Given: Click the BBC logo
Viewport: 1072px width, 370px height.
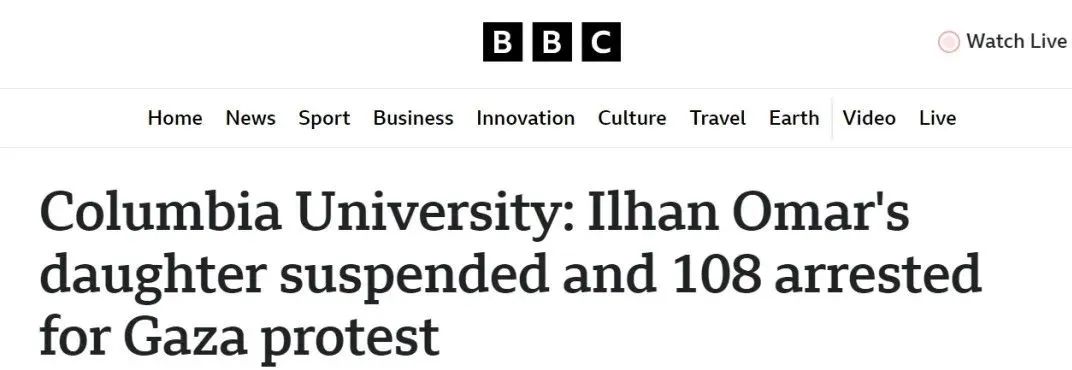Looking at the screenshot, I should [552, 42].
